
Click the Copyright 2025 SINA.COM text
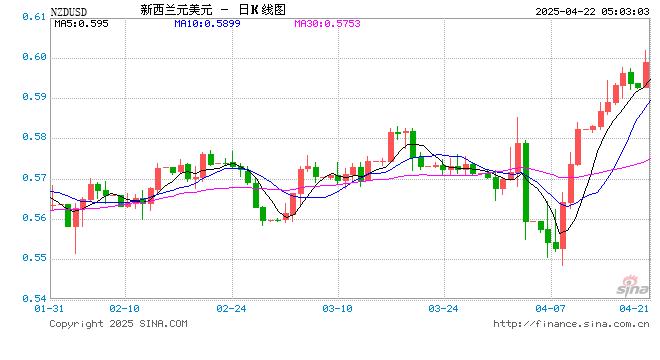click(119, 324)
